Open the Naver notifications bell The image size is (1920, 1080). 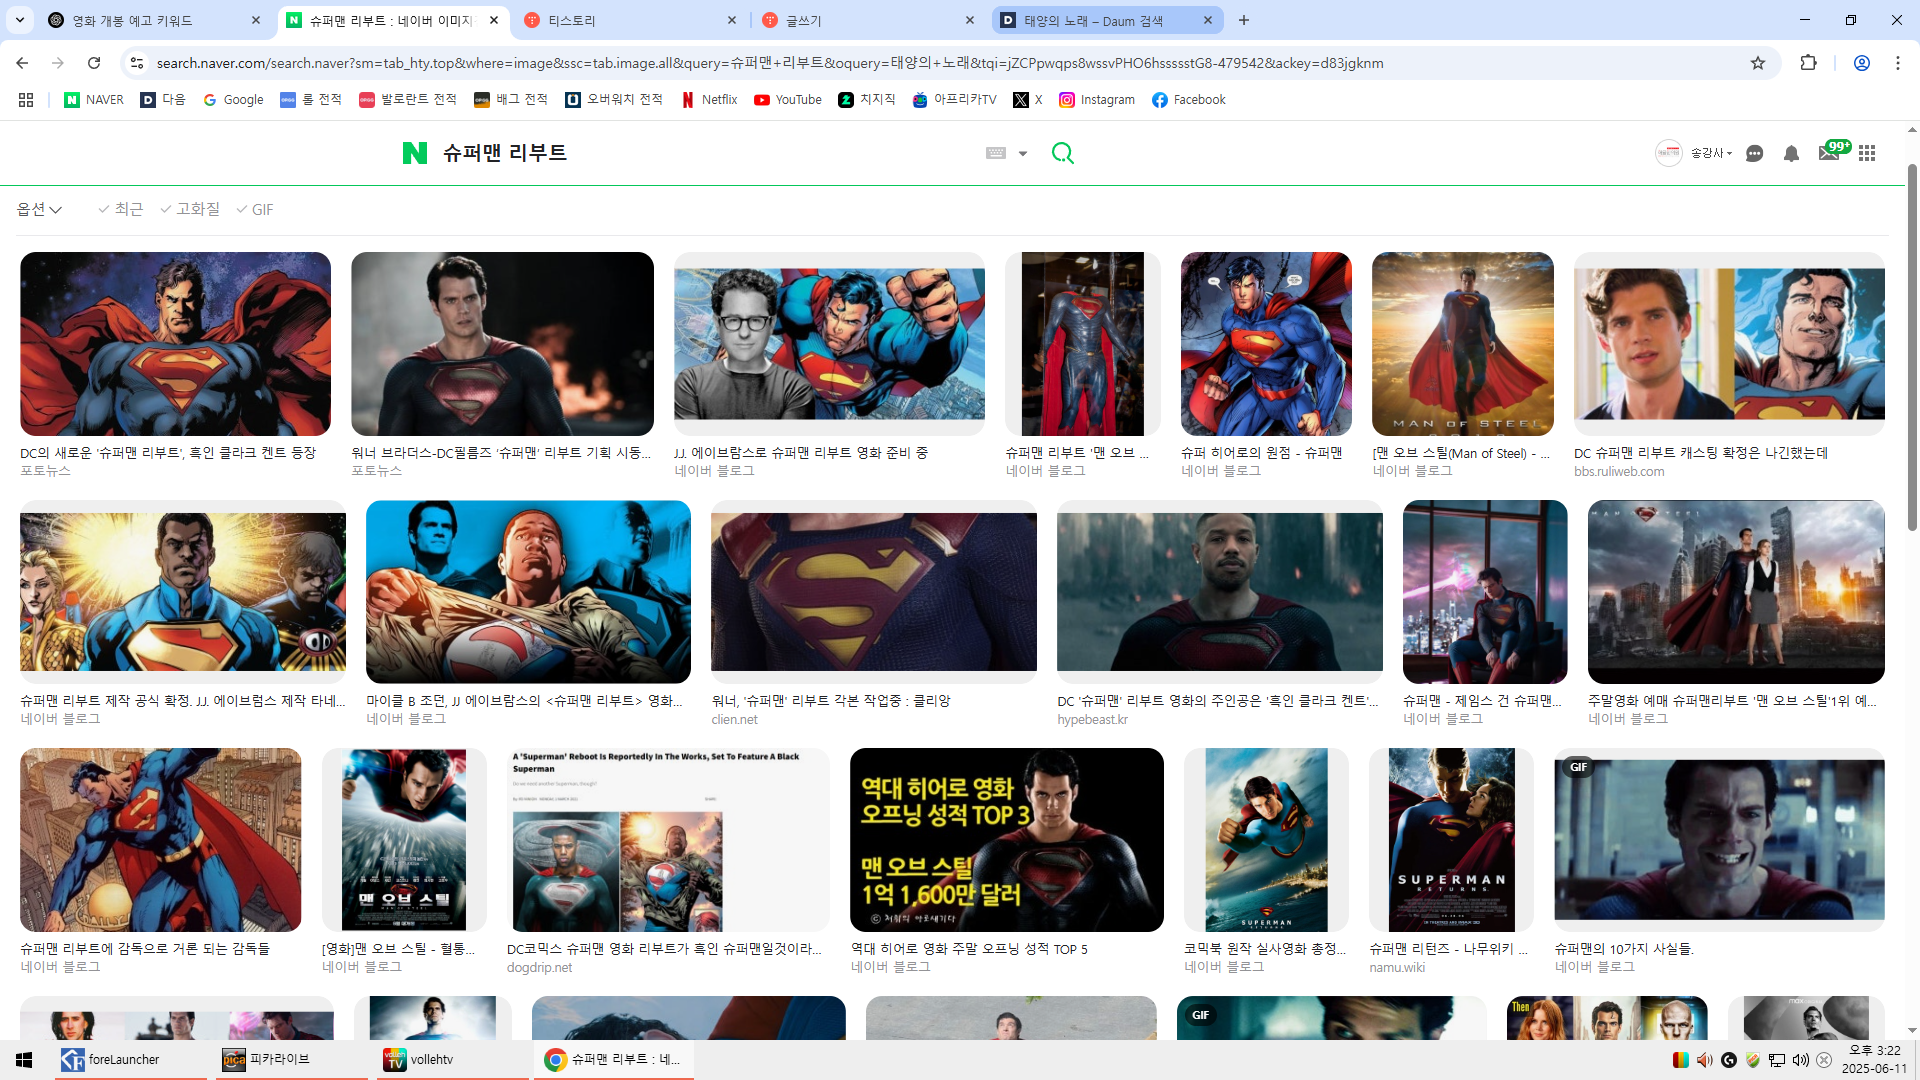(1791, 153)
